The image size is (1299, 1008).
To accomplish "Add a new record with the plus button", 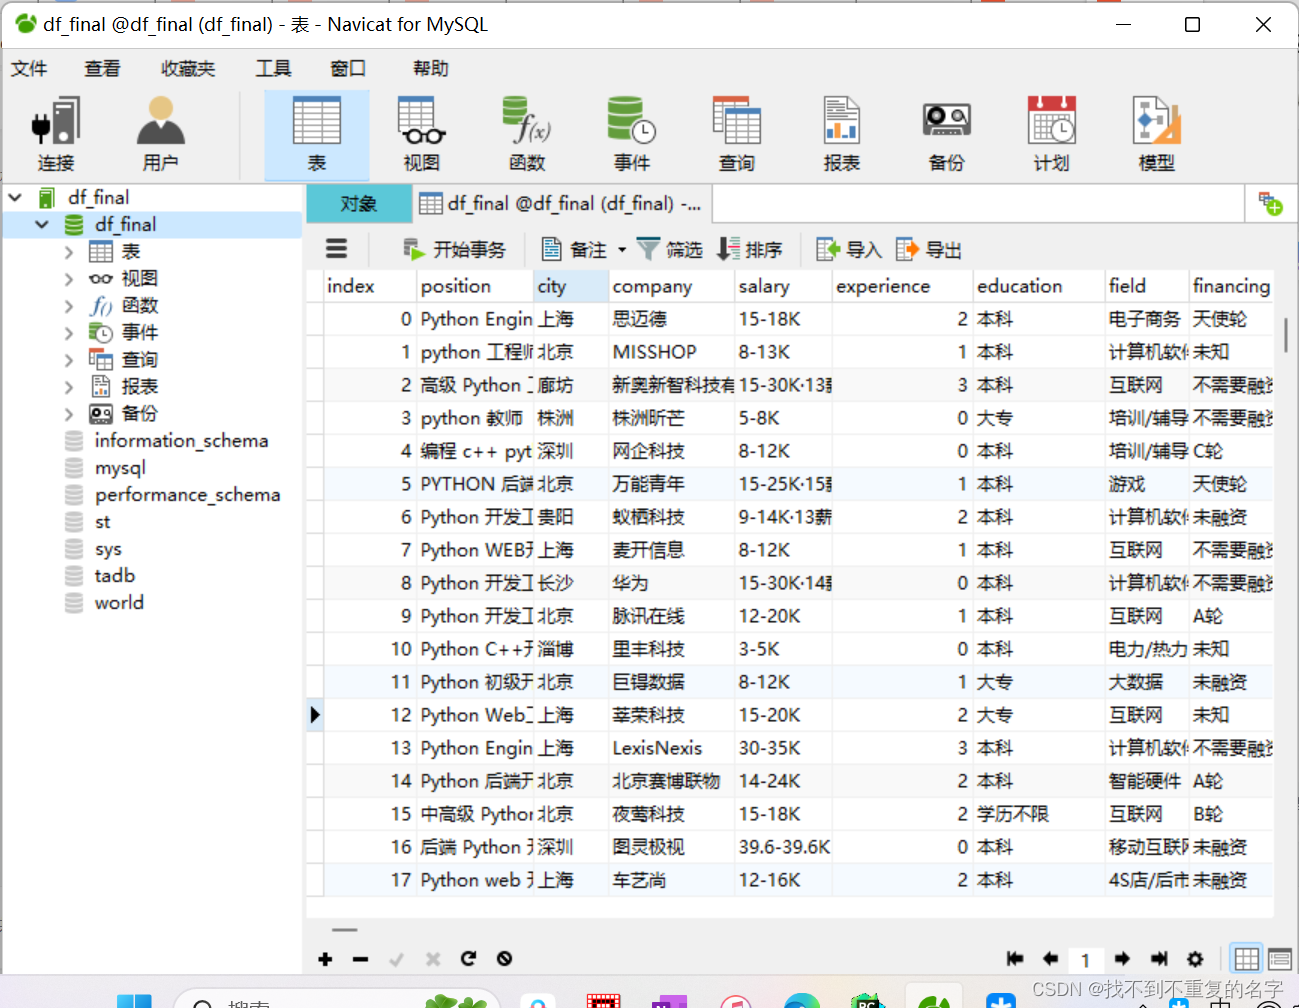I will click(324, 958).
